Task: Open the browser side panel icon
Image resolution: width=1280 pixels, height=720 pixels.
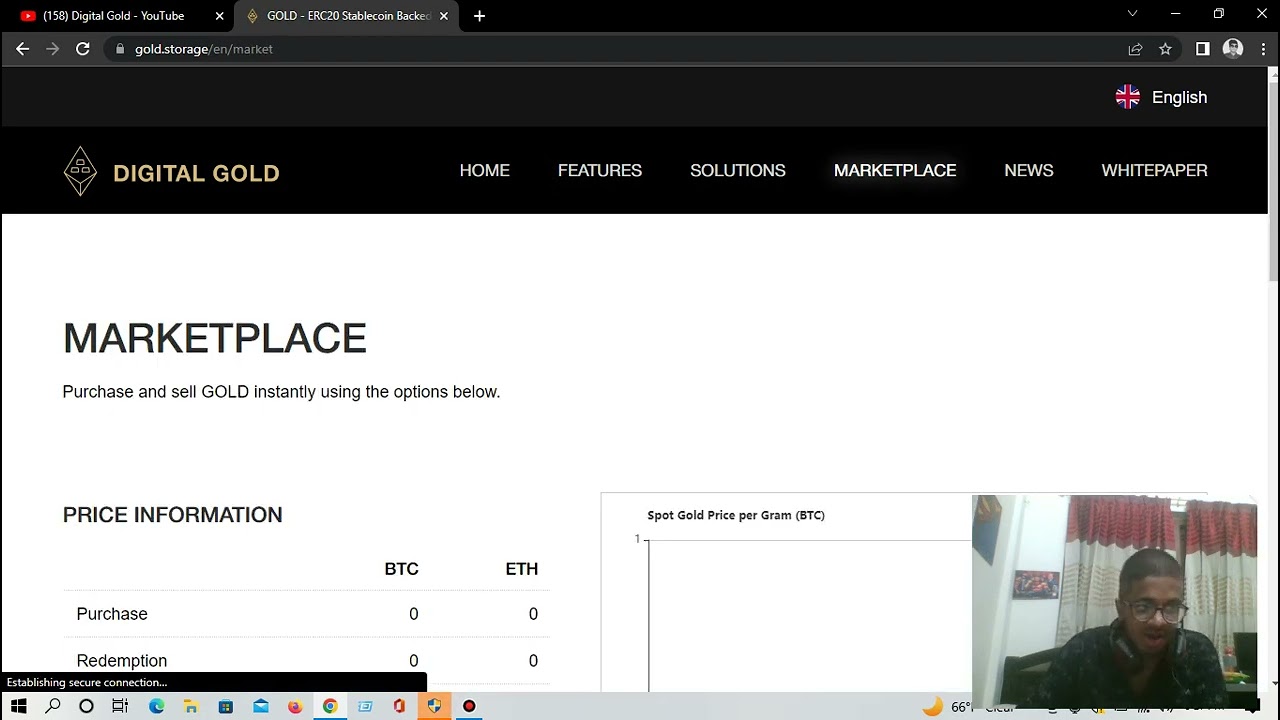Action: click(1202, 49)
